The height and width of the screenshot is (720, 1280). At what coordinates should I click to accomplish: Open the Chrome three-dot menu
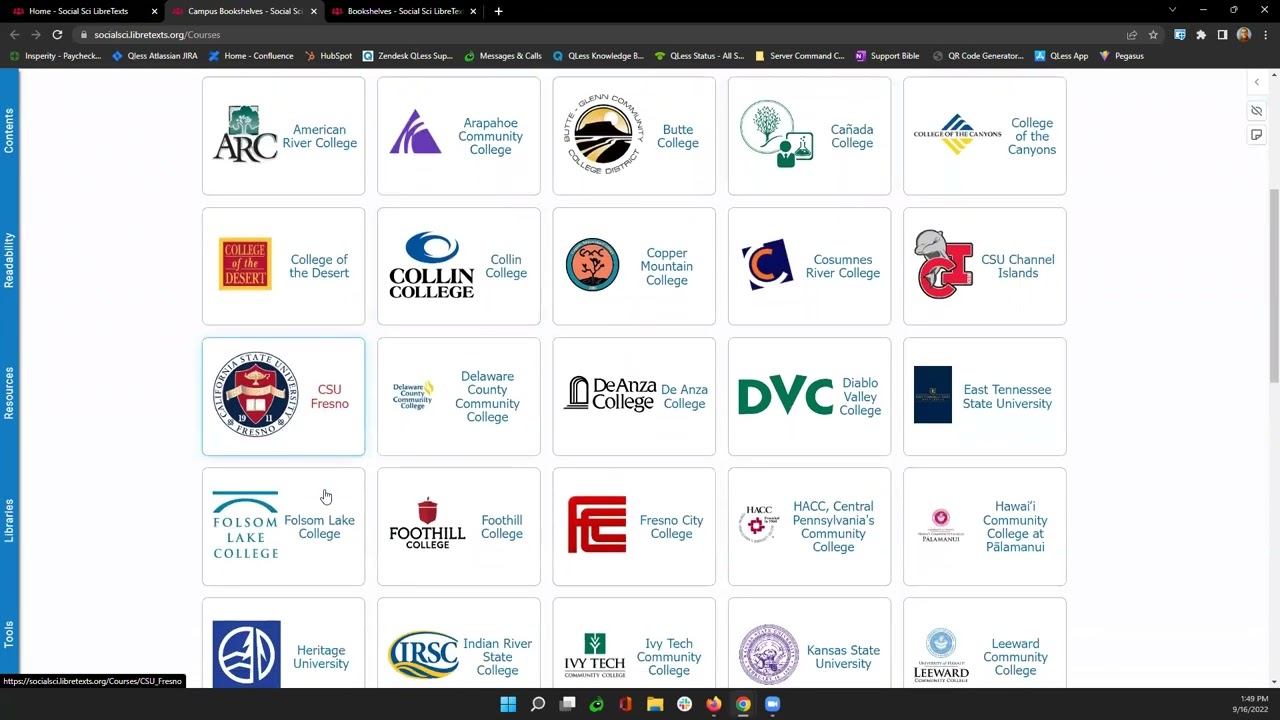(x=1265, y=34)
